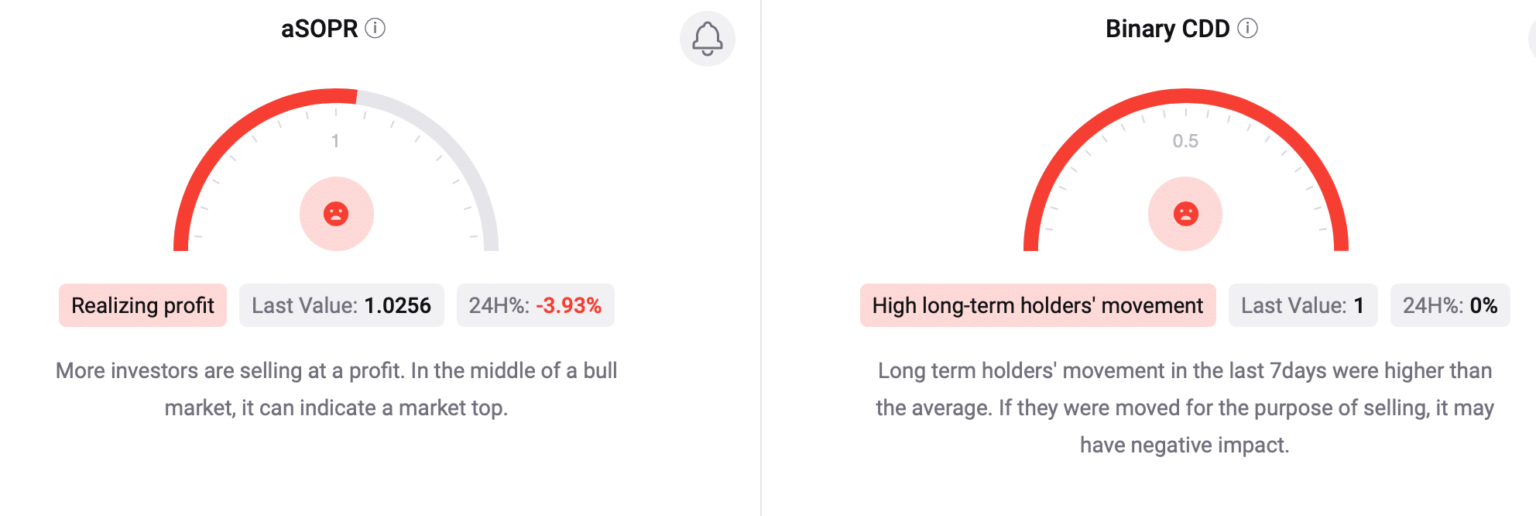Click the aSOPR info icon
Screen dimensions: 1536x516
(x=375, y=28)
